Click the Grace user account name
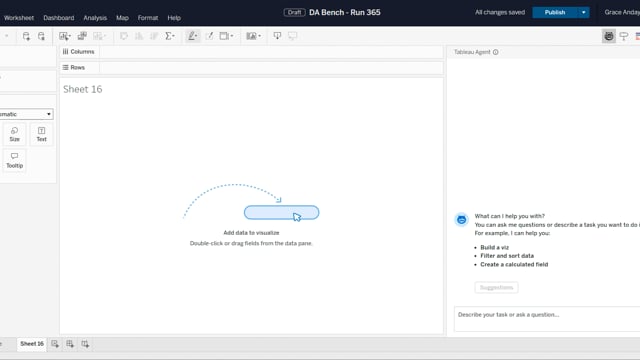Viewport: 640px width, 360px height. 622,13
